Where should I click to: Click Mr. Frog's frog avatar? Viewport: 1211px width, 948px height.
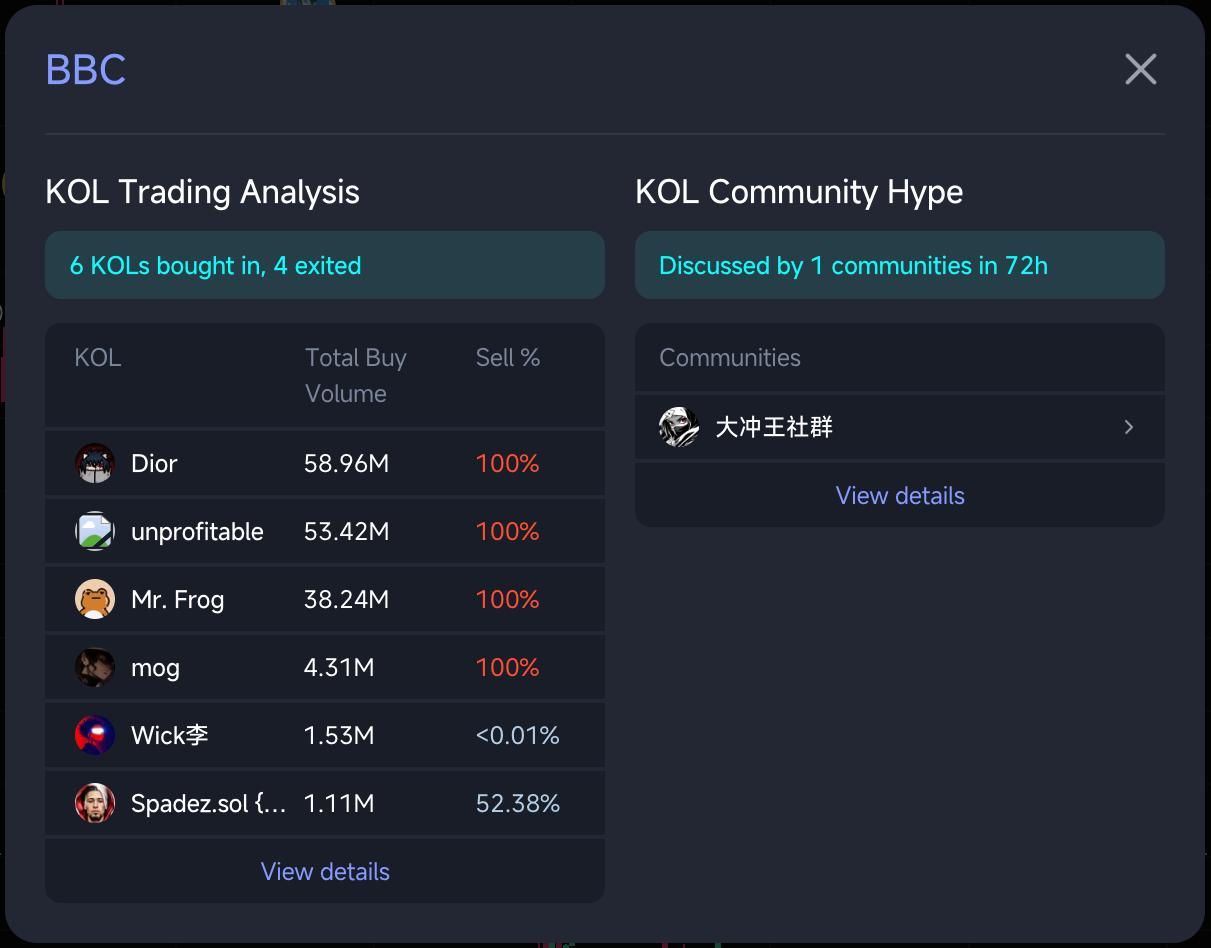95,600
